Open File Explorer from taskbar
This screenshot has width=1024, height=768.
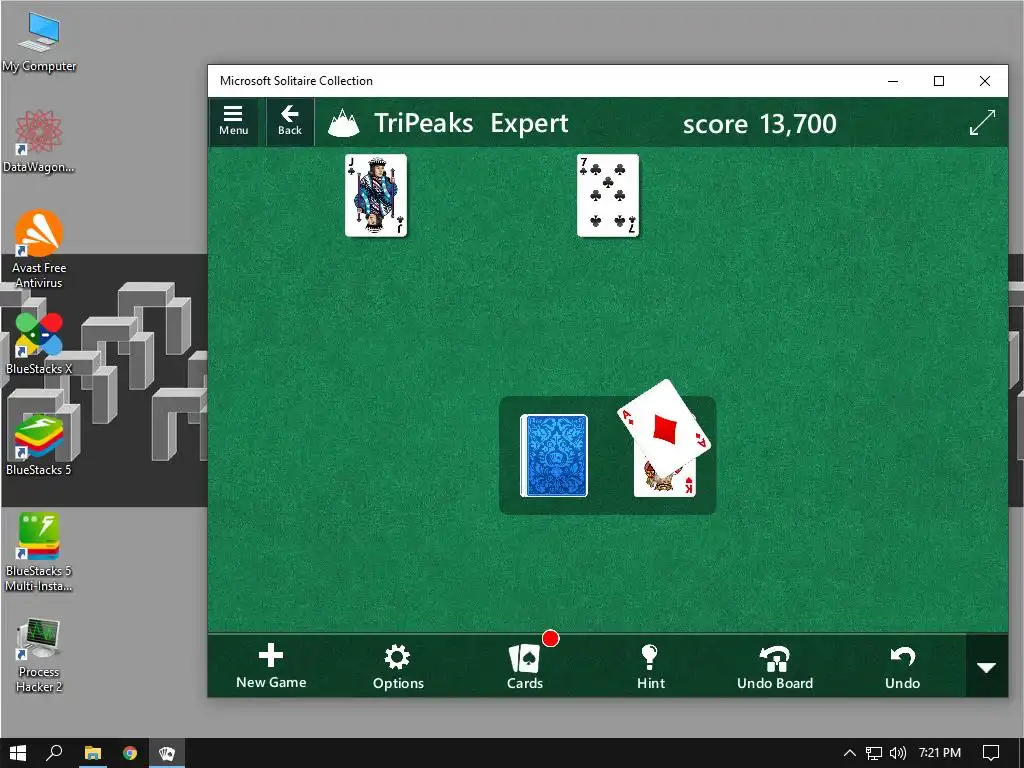pyautogui.click(x=93, y=753)
